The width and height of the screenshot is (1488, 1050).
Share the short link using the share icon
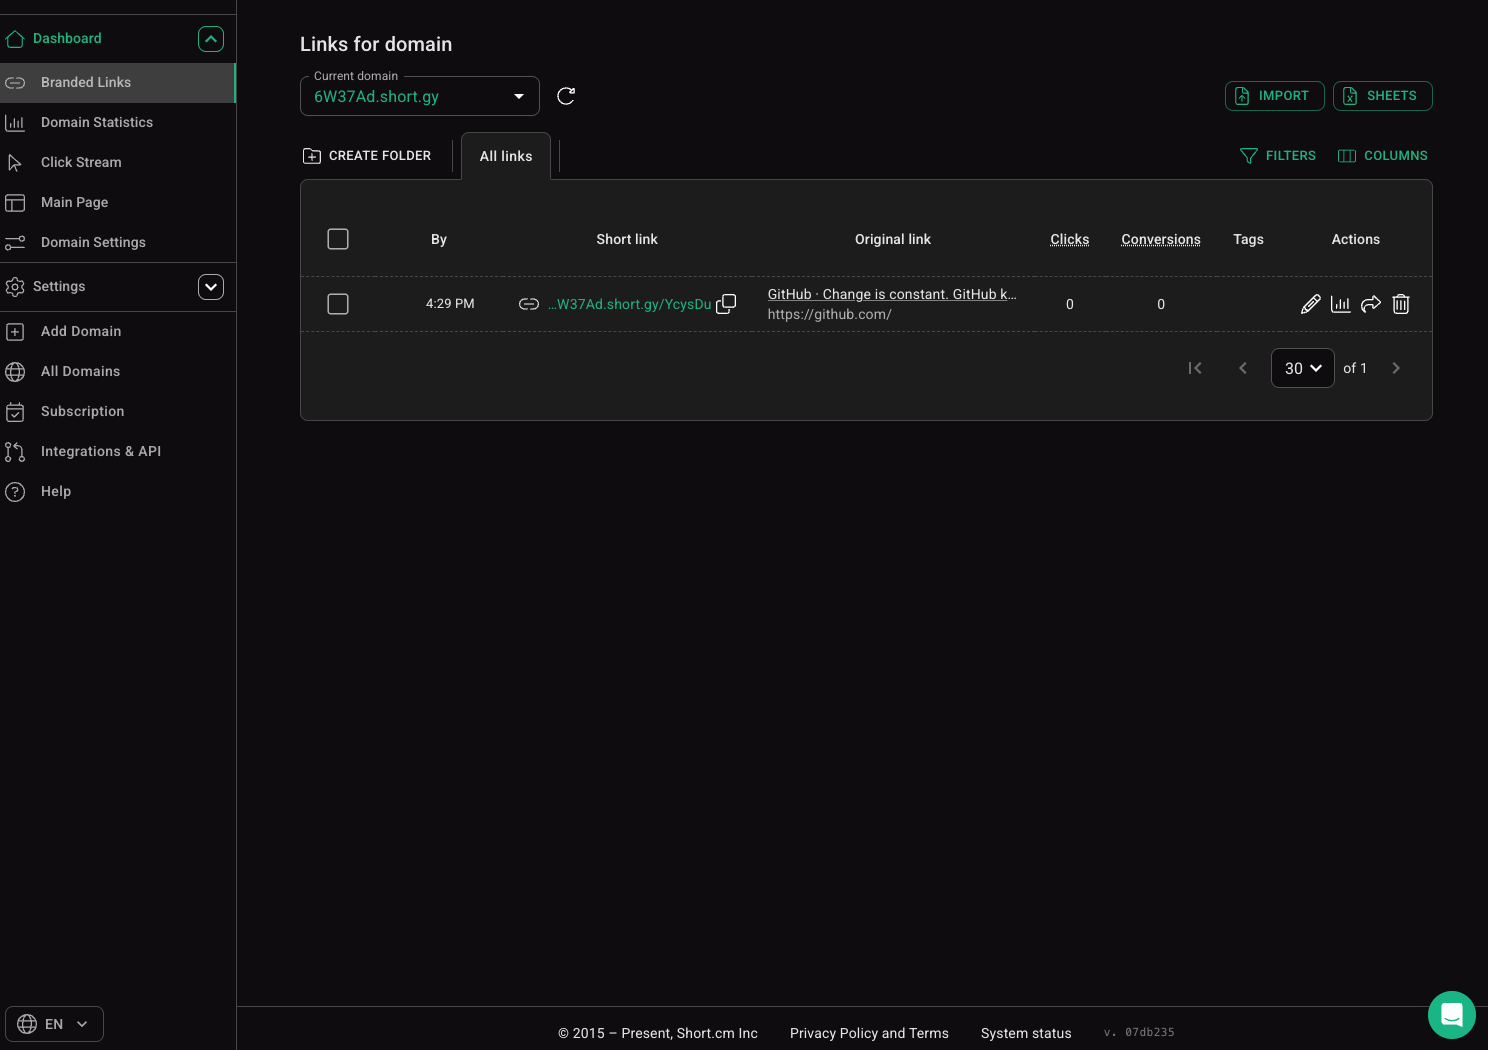click(1371, 303)
